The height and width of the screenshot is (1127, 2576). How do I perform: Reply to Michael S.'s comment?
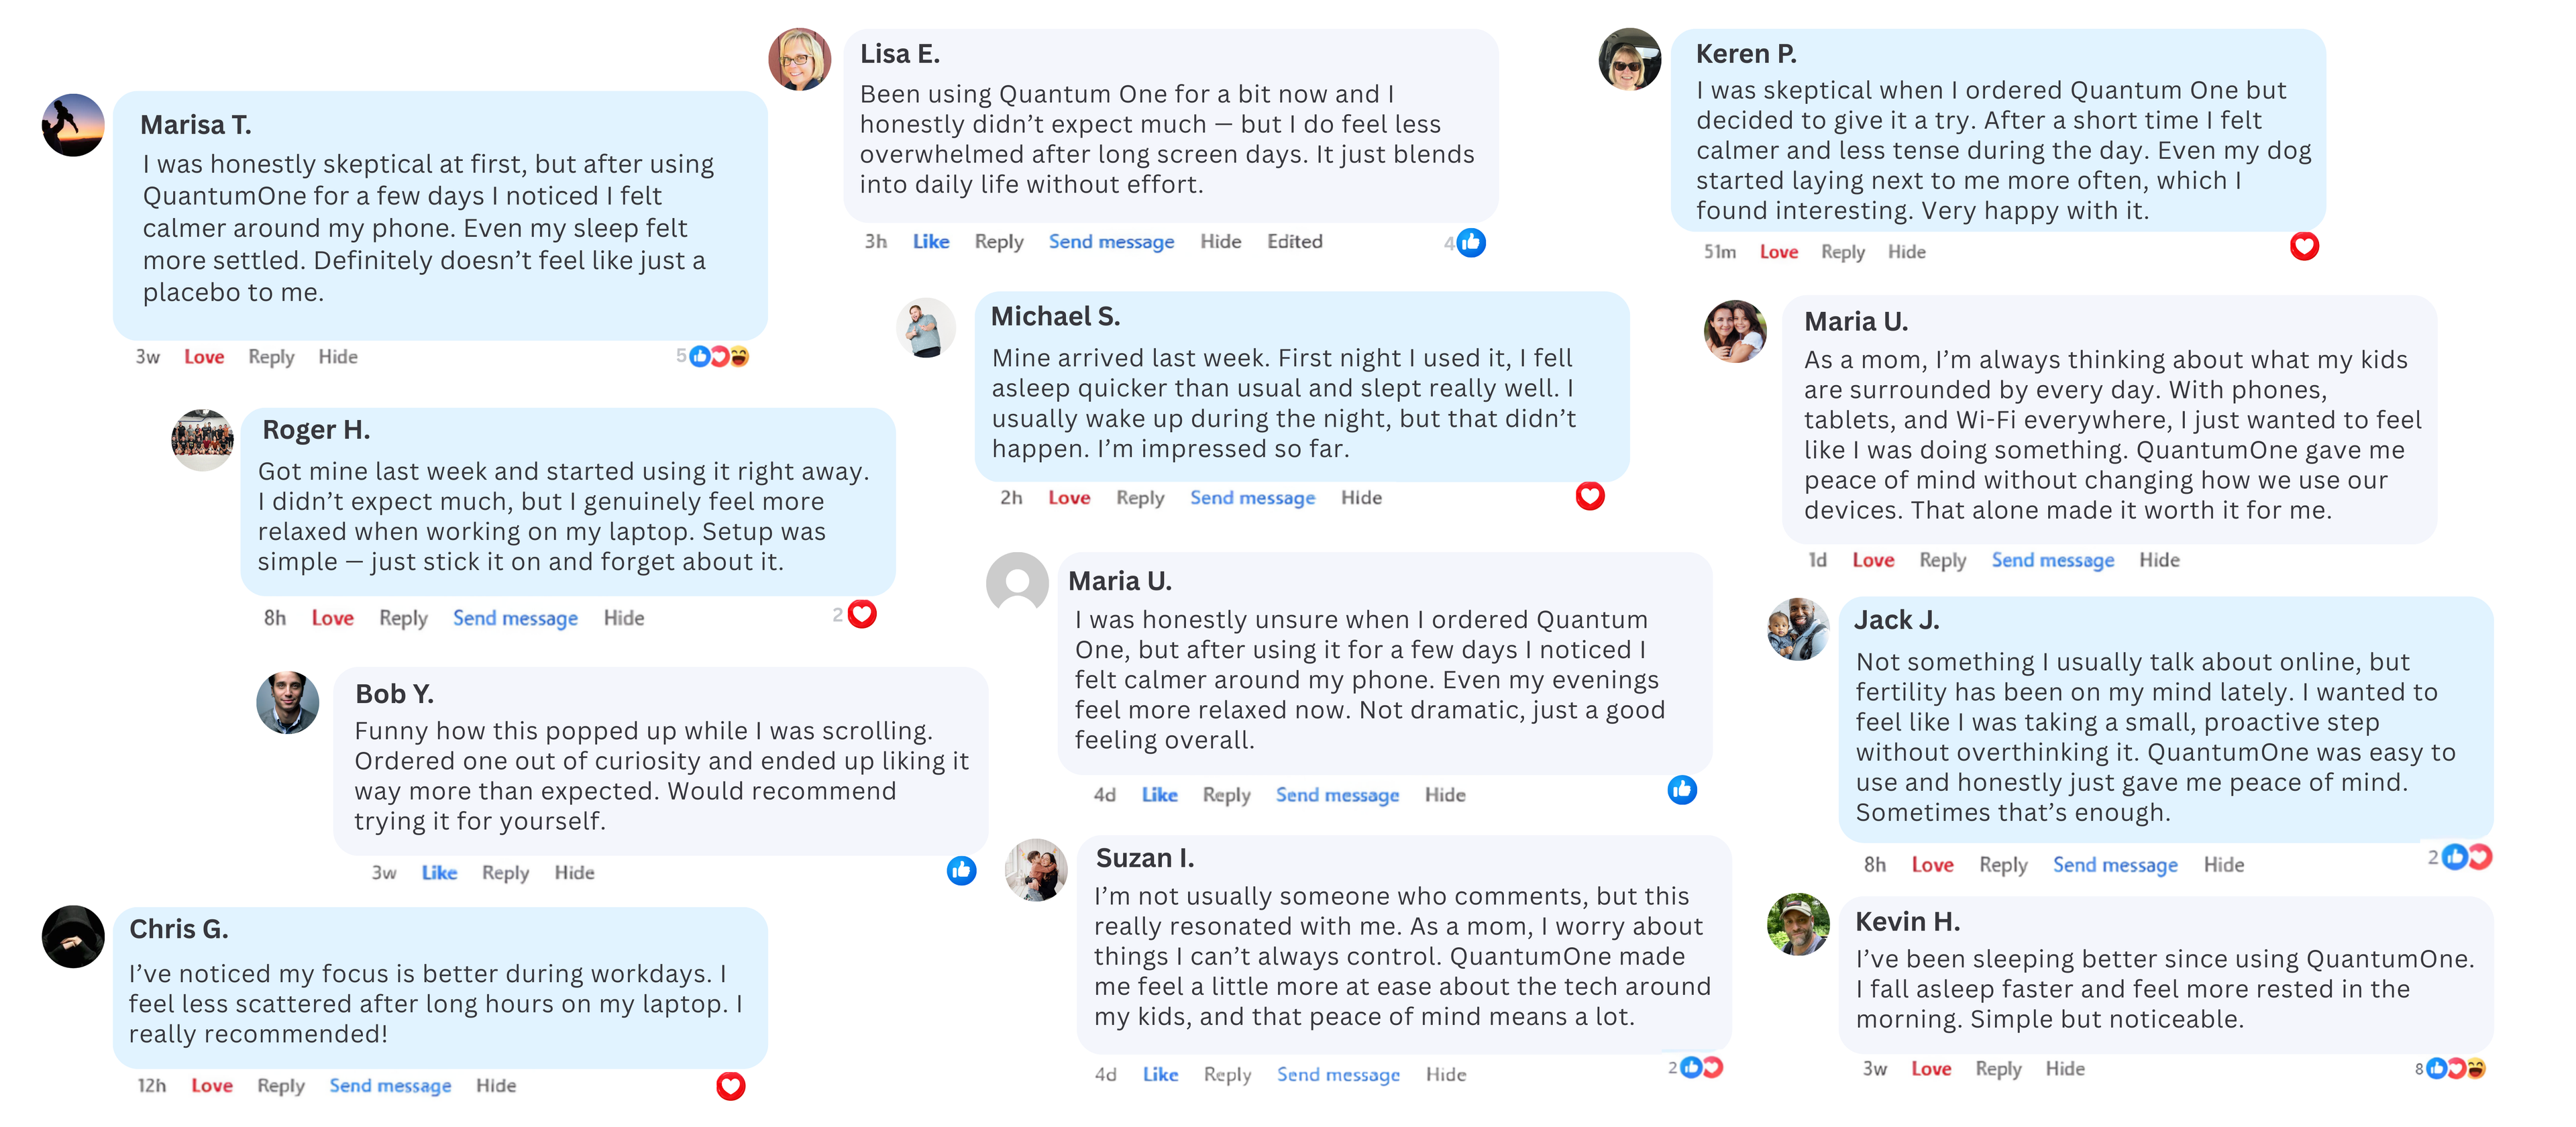(1140, 498)
